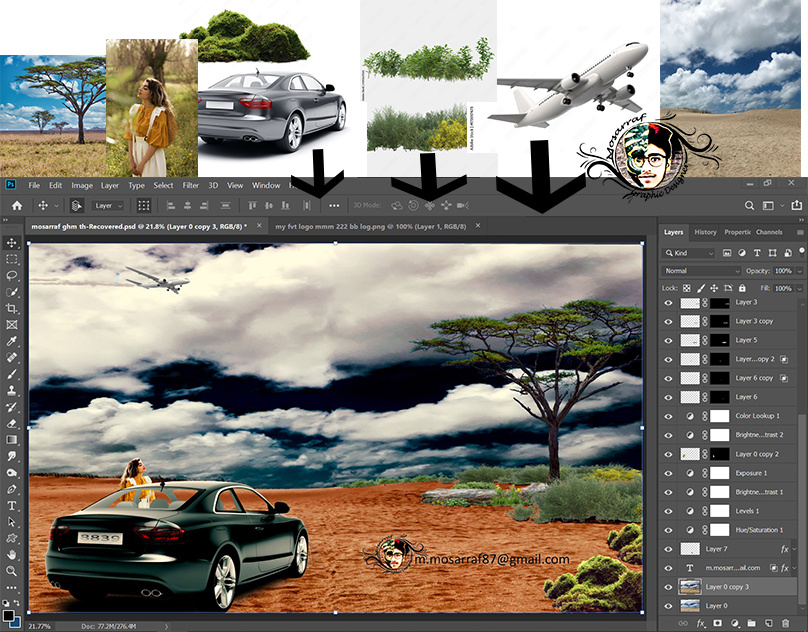Select the Clone Stamp tool
The image size is (808, 632).
click(x=12, y=390)
